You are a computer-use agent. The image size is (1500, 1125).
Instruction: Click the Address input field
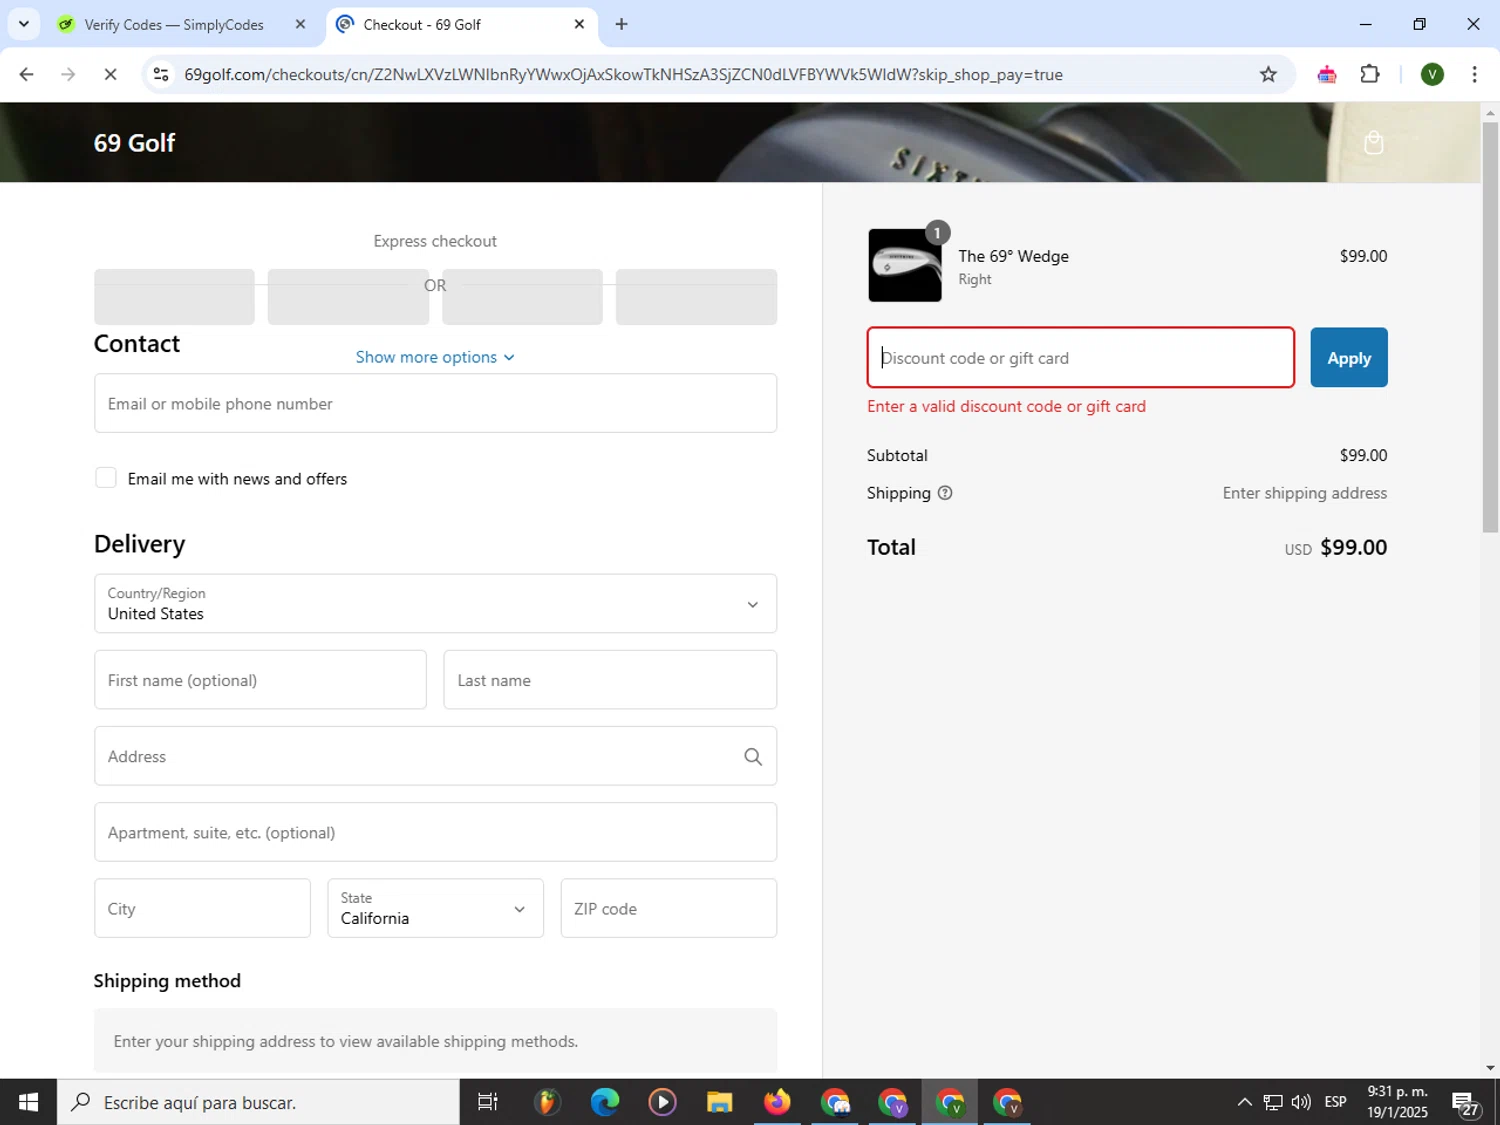[435, 756]
